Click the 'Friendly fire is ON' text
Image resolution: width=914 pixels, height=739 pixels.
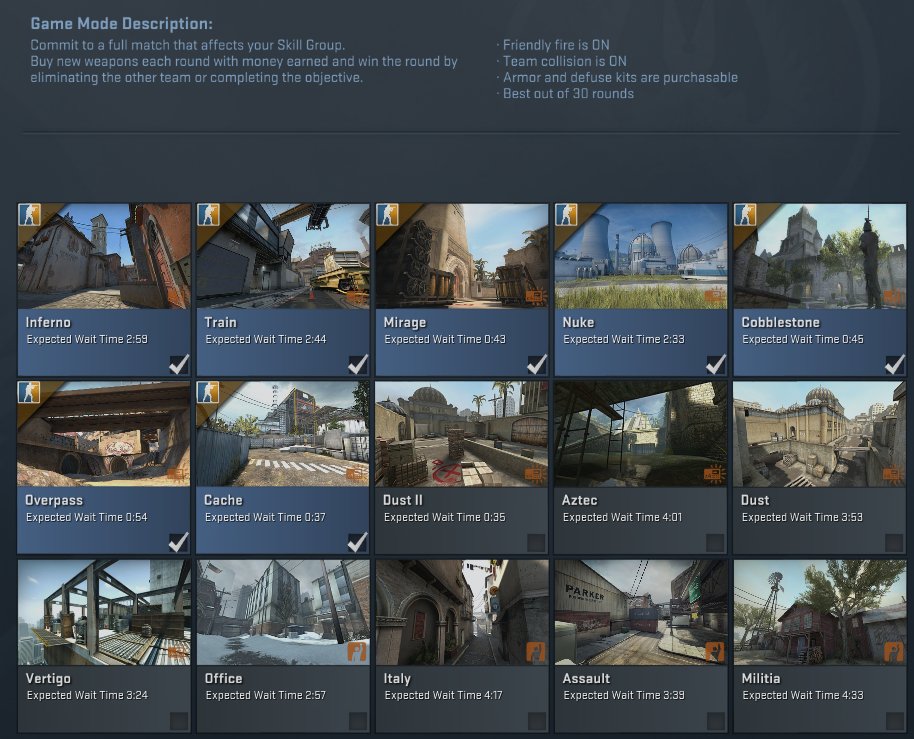(556, 45)
